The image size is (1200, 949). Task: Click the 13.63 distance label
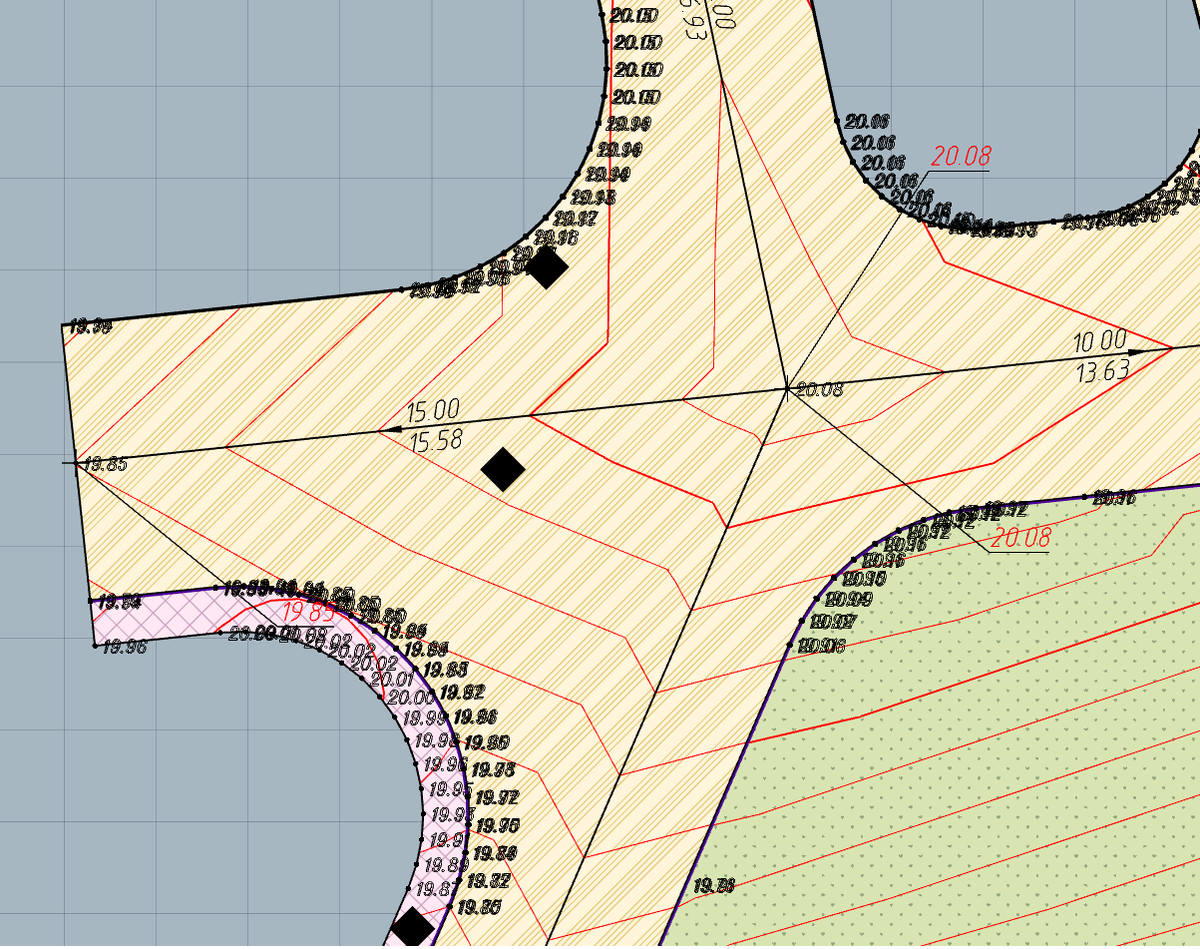tap(1102, 372)
